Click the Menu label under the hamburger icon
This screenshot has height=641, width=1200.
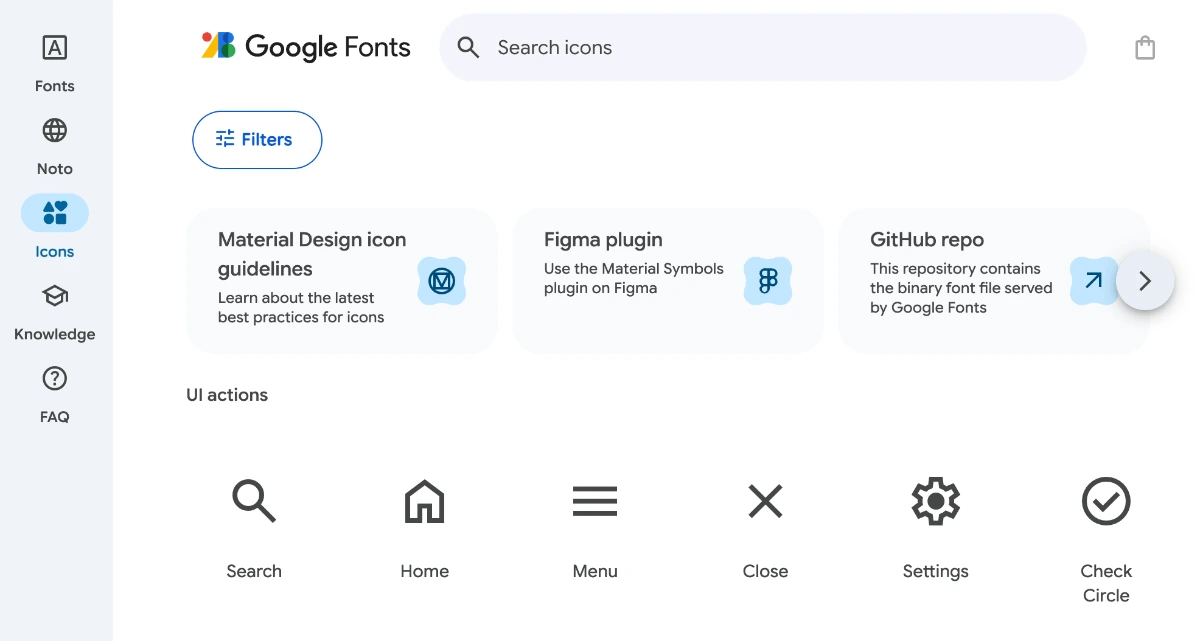(595, 571)
